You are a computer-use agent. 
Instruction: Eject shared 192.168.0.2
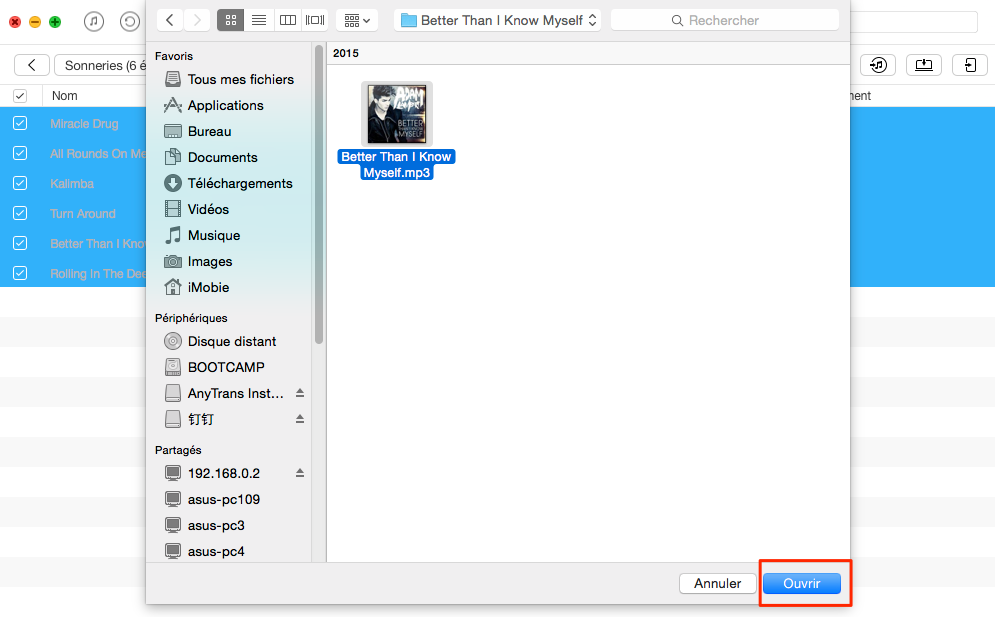tap(300, 474)
